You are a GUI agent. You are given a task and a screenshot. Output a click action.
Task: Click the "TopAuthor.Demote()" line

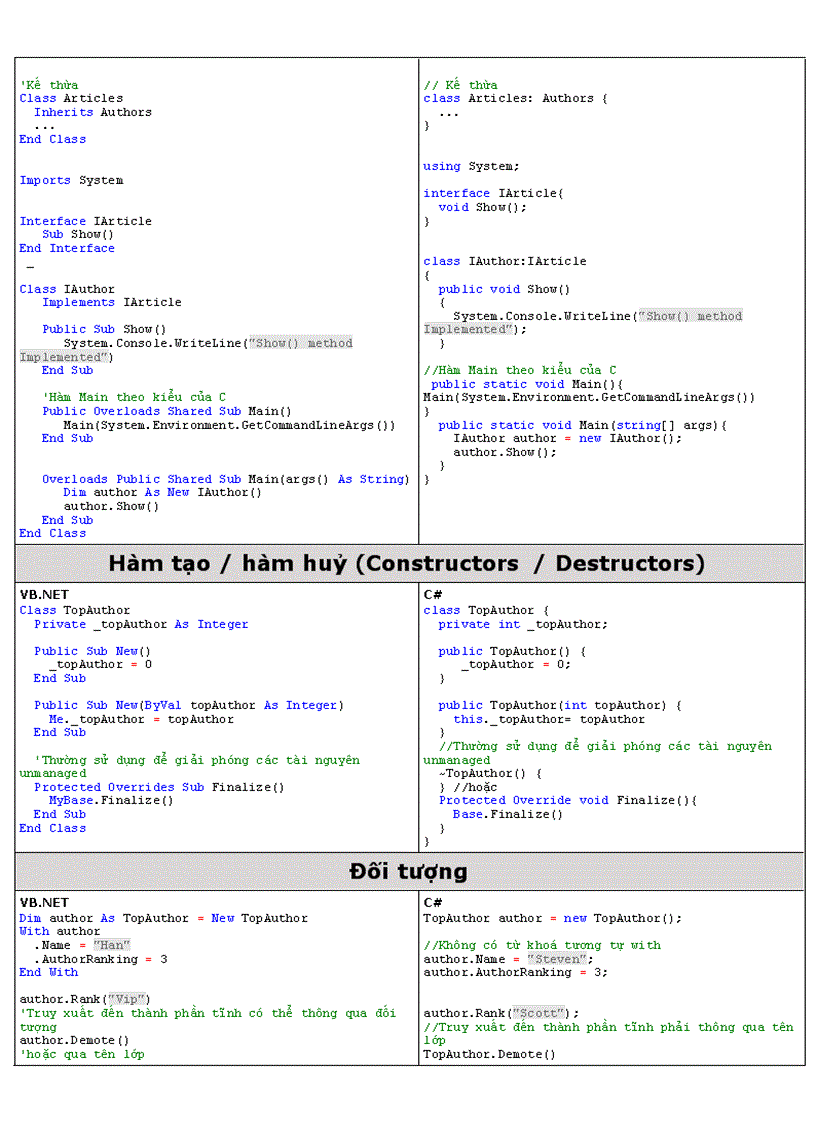tap(489, 1054)
